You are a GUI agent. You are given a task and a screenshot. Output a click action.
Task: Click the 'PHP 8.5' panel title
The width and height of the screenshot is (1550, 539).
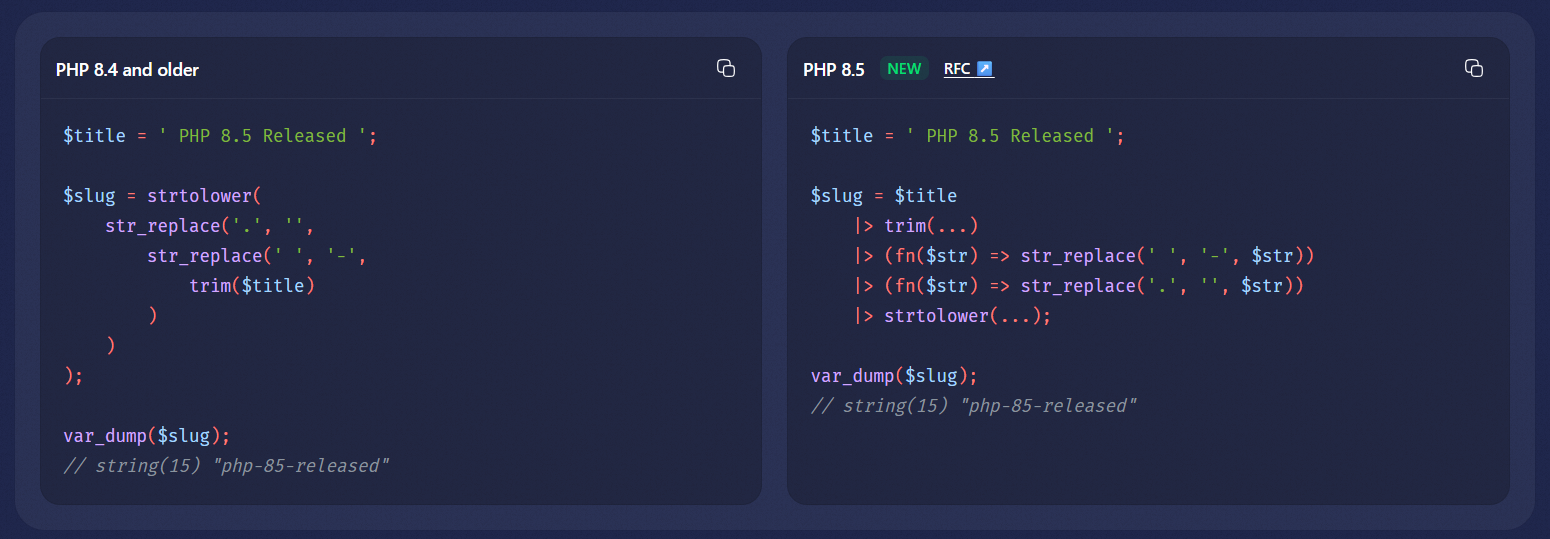833,70
